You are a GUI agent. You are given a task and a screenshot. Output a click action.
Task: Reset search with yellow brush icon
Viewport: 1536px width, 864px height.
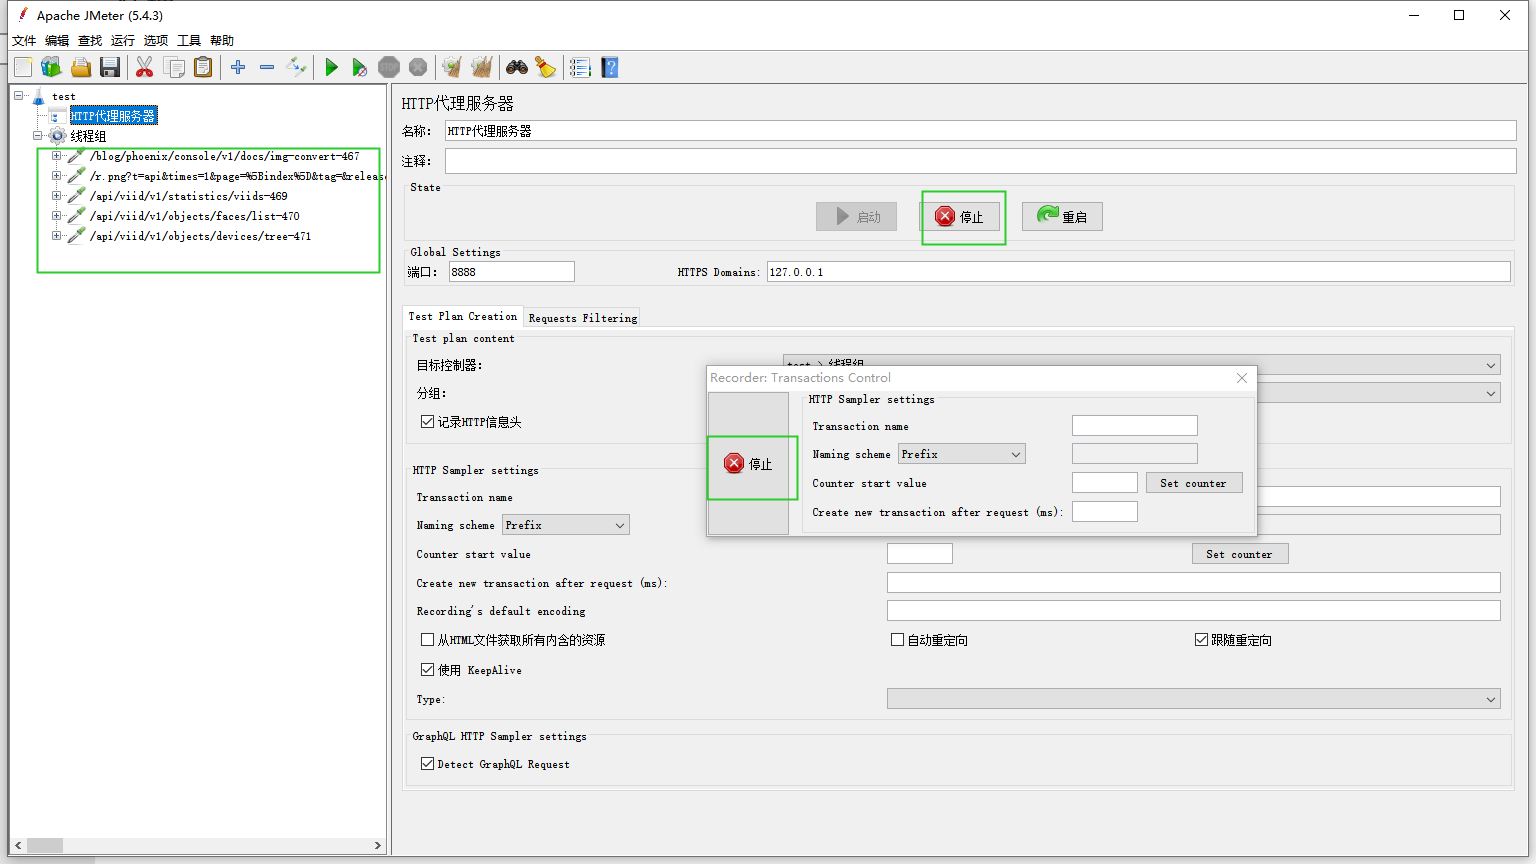pos(545,67)
